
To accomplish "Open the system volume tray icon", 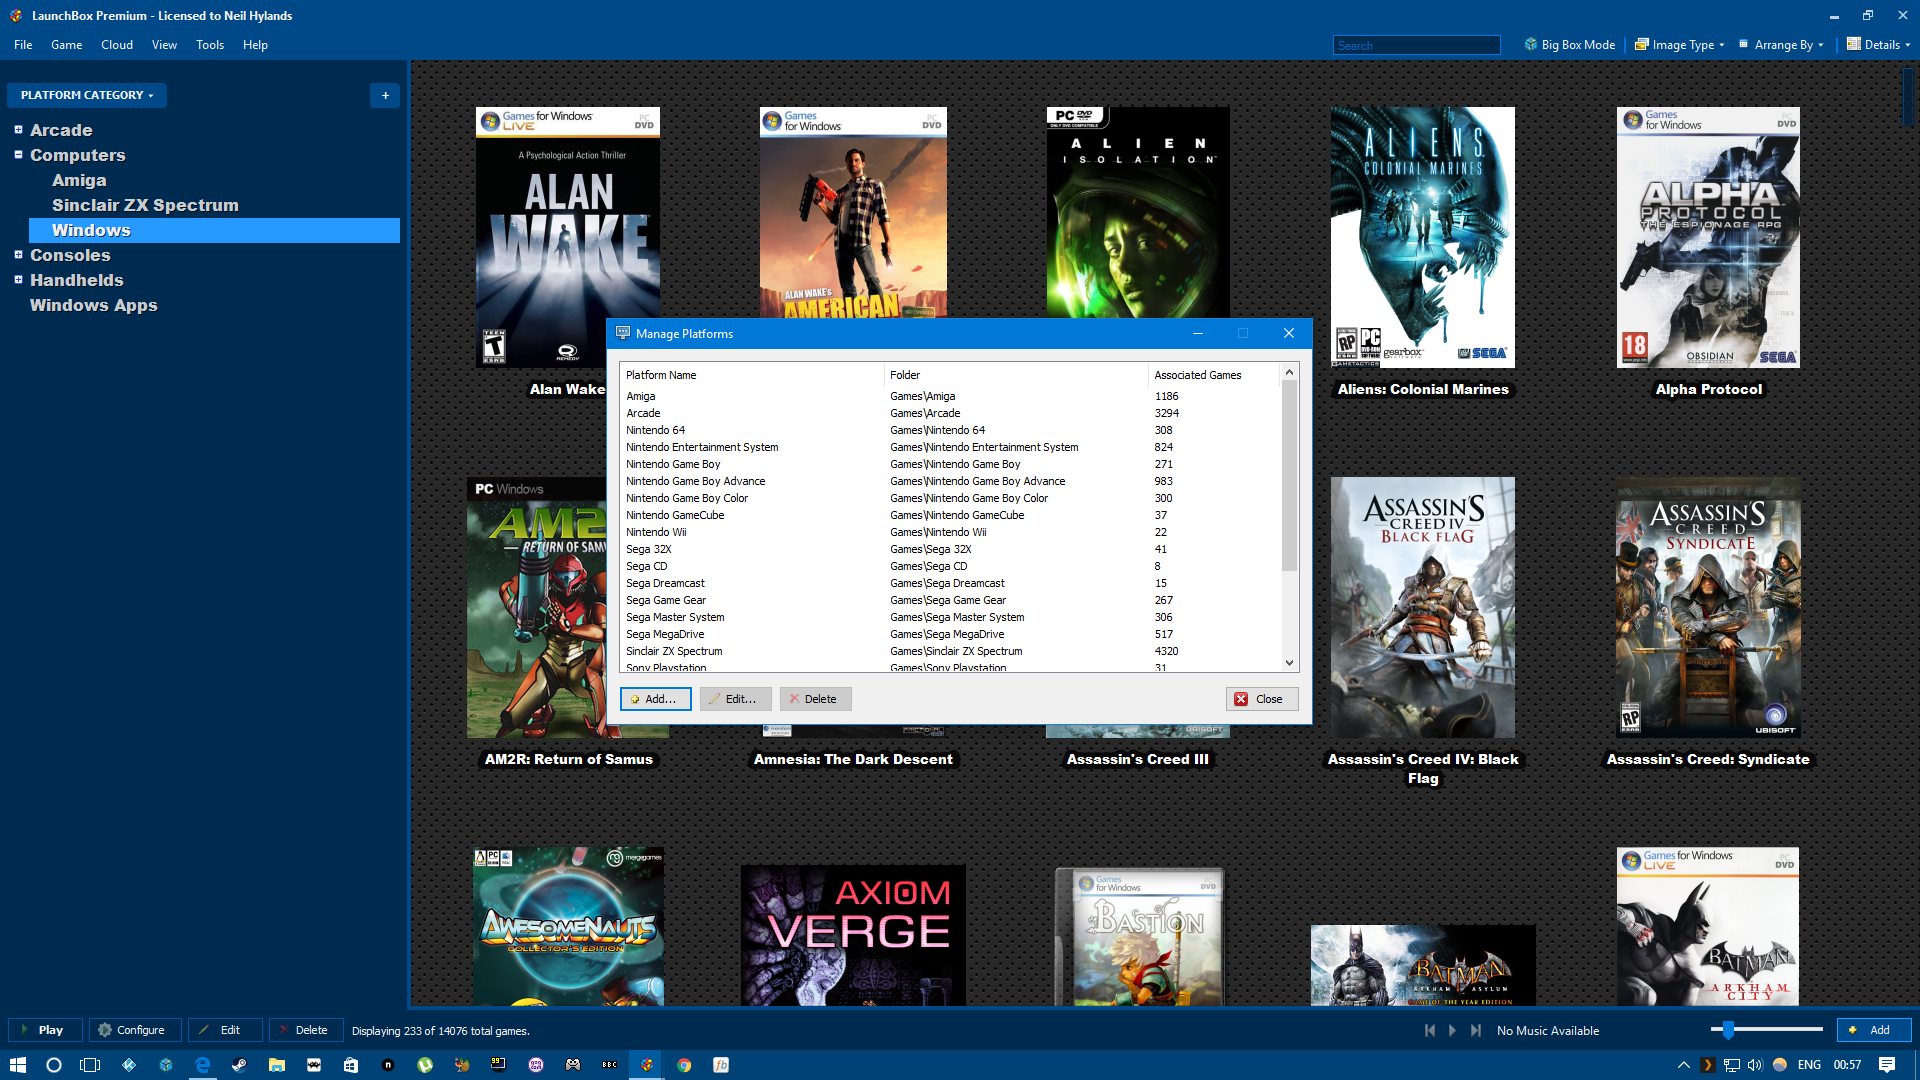I will click(x=1755, y=1065).
